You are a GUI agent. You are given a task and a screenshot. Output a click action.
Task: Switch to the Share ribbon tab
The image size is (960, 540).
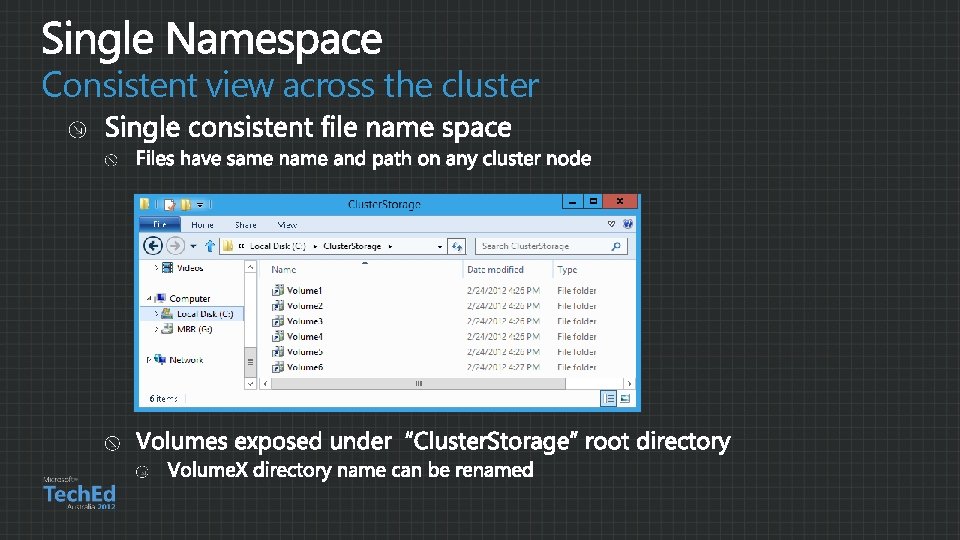pos(246,225)
